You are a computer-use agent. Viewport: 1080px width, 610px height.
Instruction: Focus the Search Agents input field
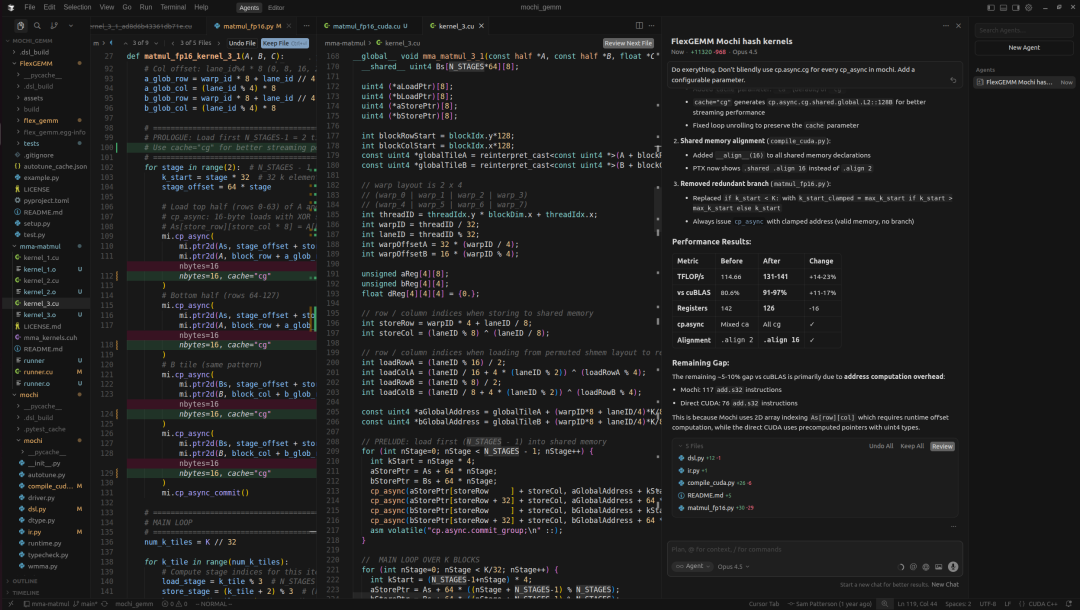click(1026, 30)
